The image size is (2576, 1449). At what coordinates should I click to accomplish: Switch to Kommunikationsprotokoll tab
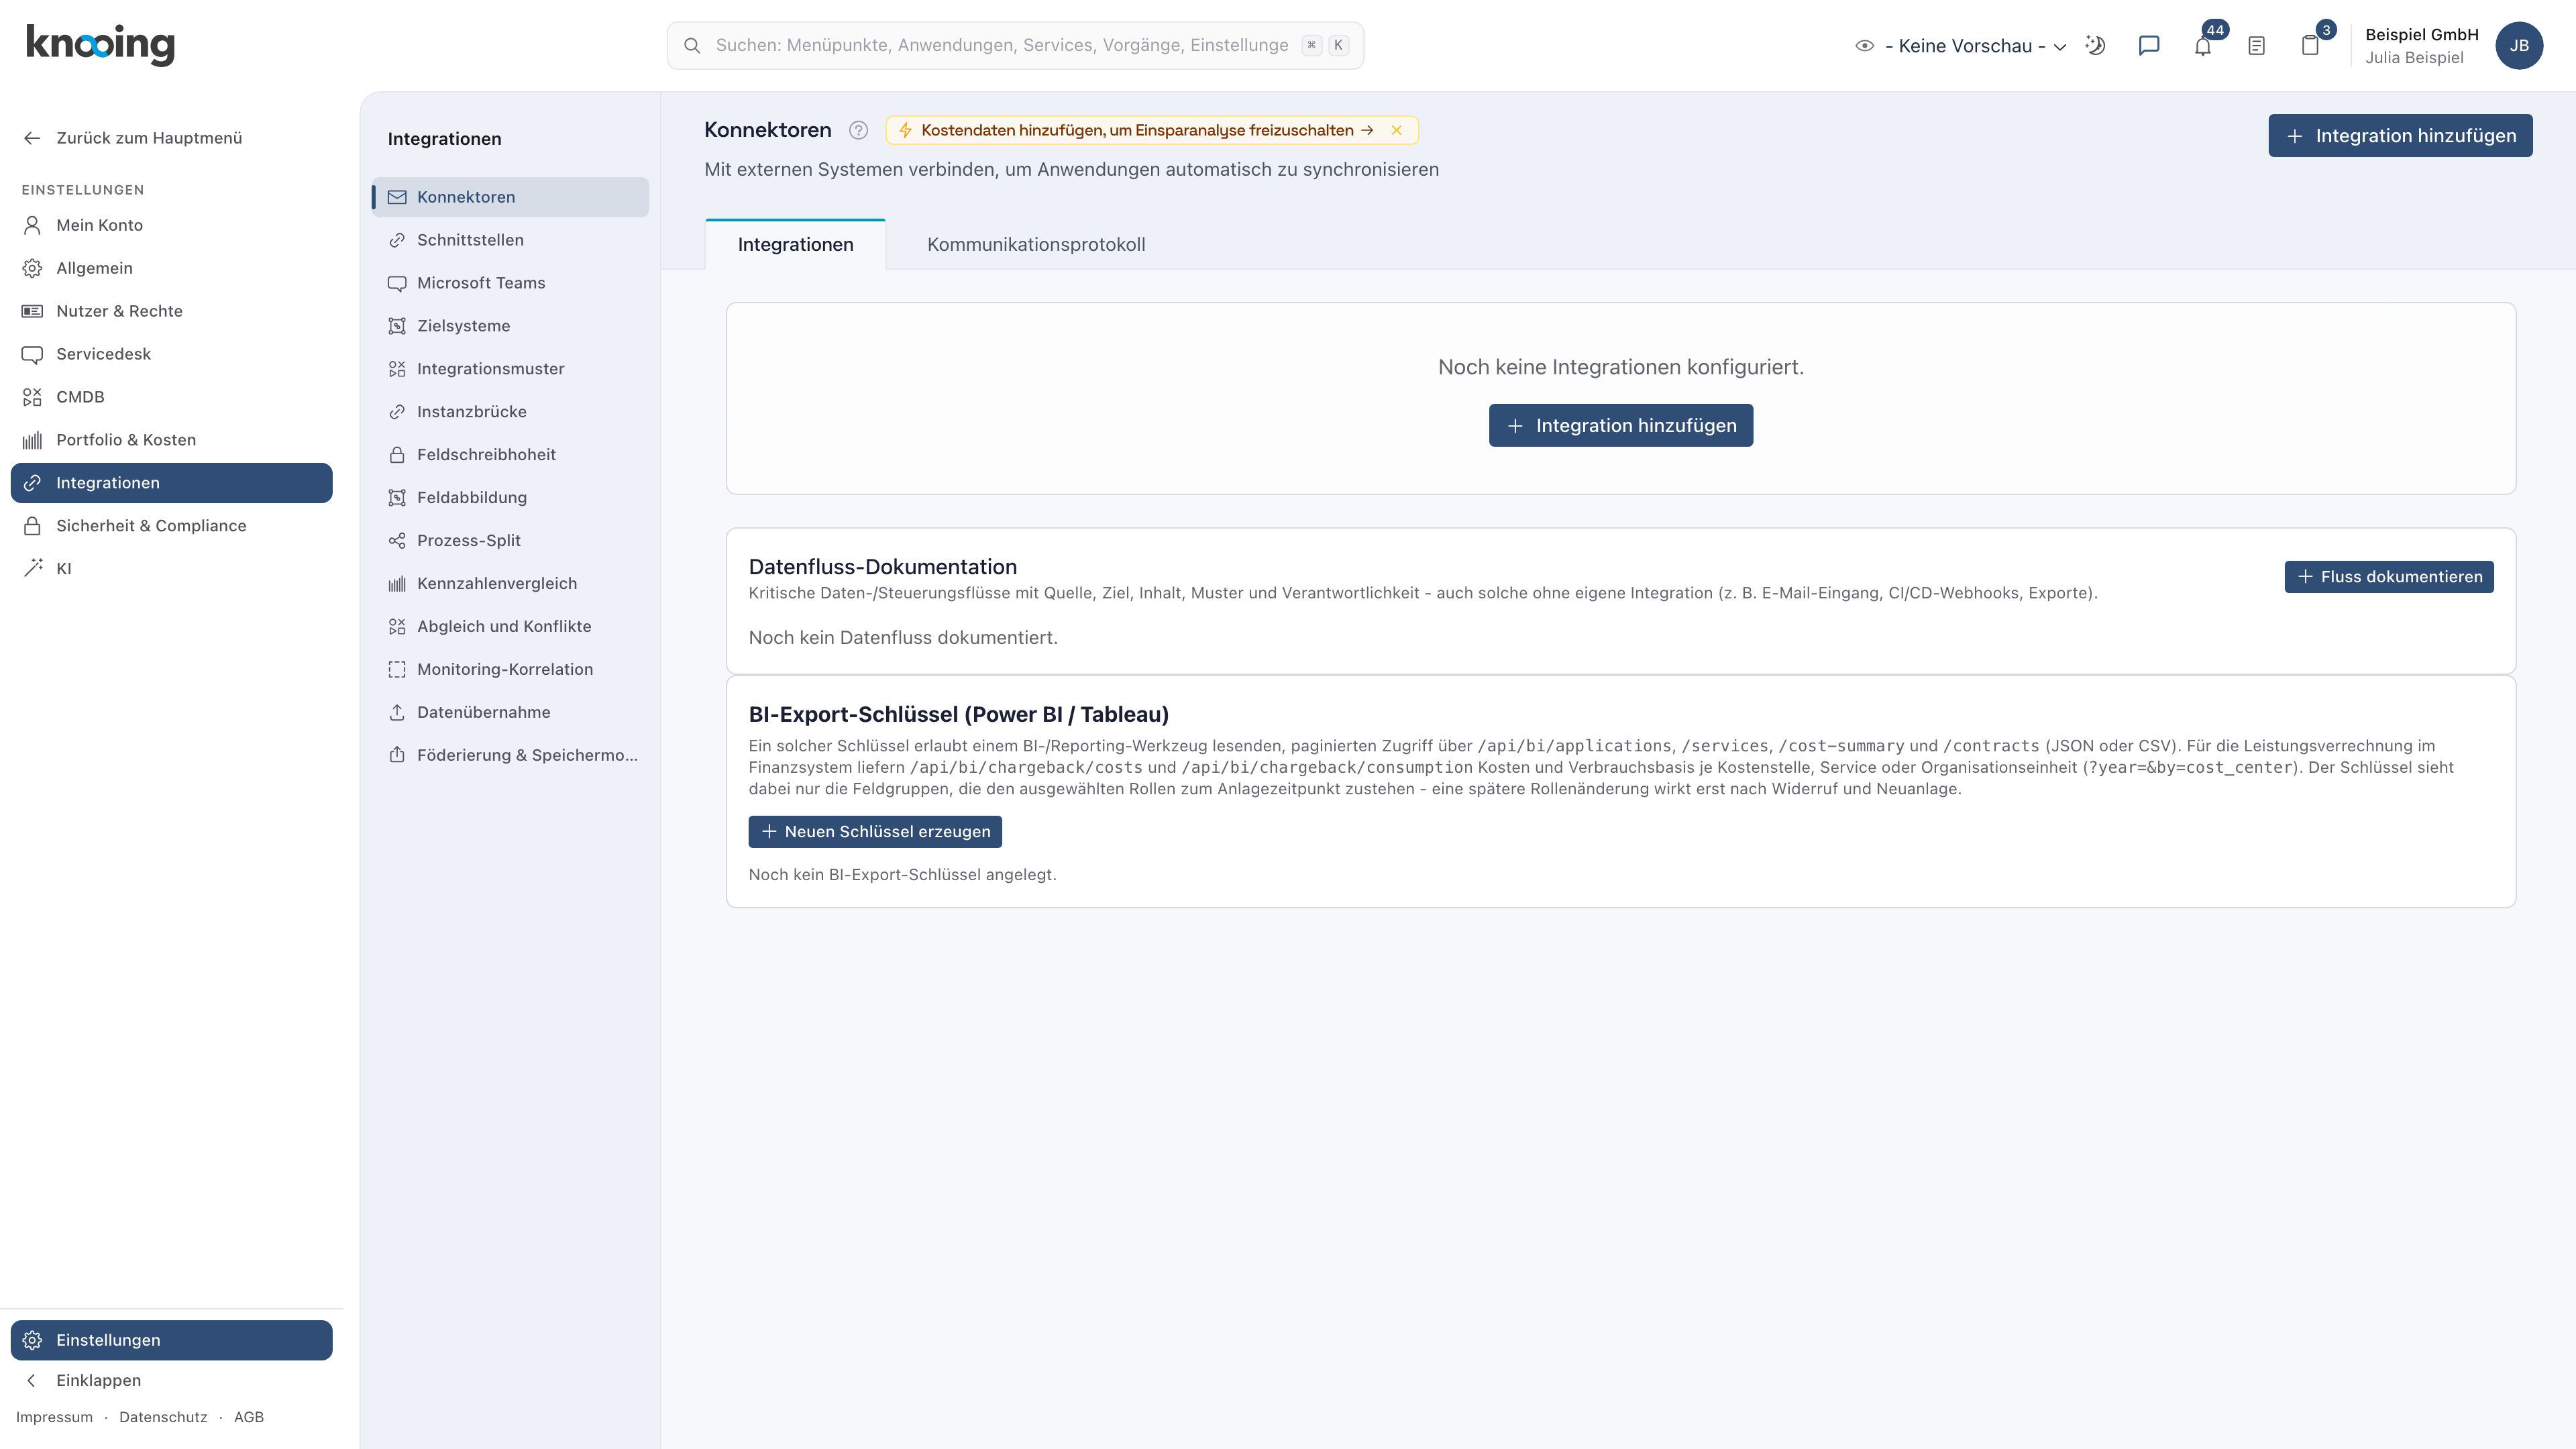1036,244
